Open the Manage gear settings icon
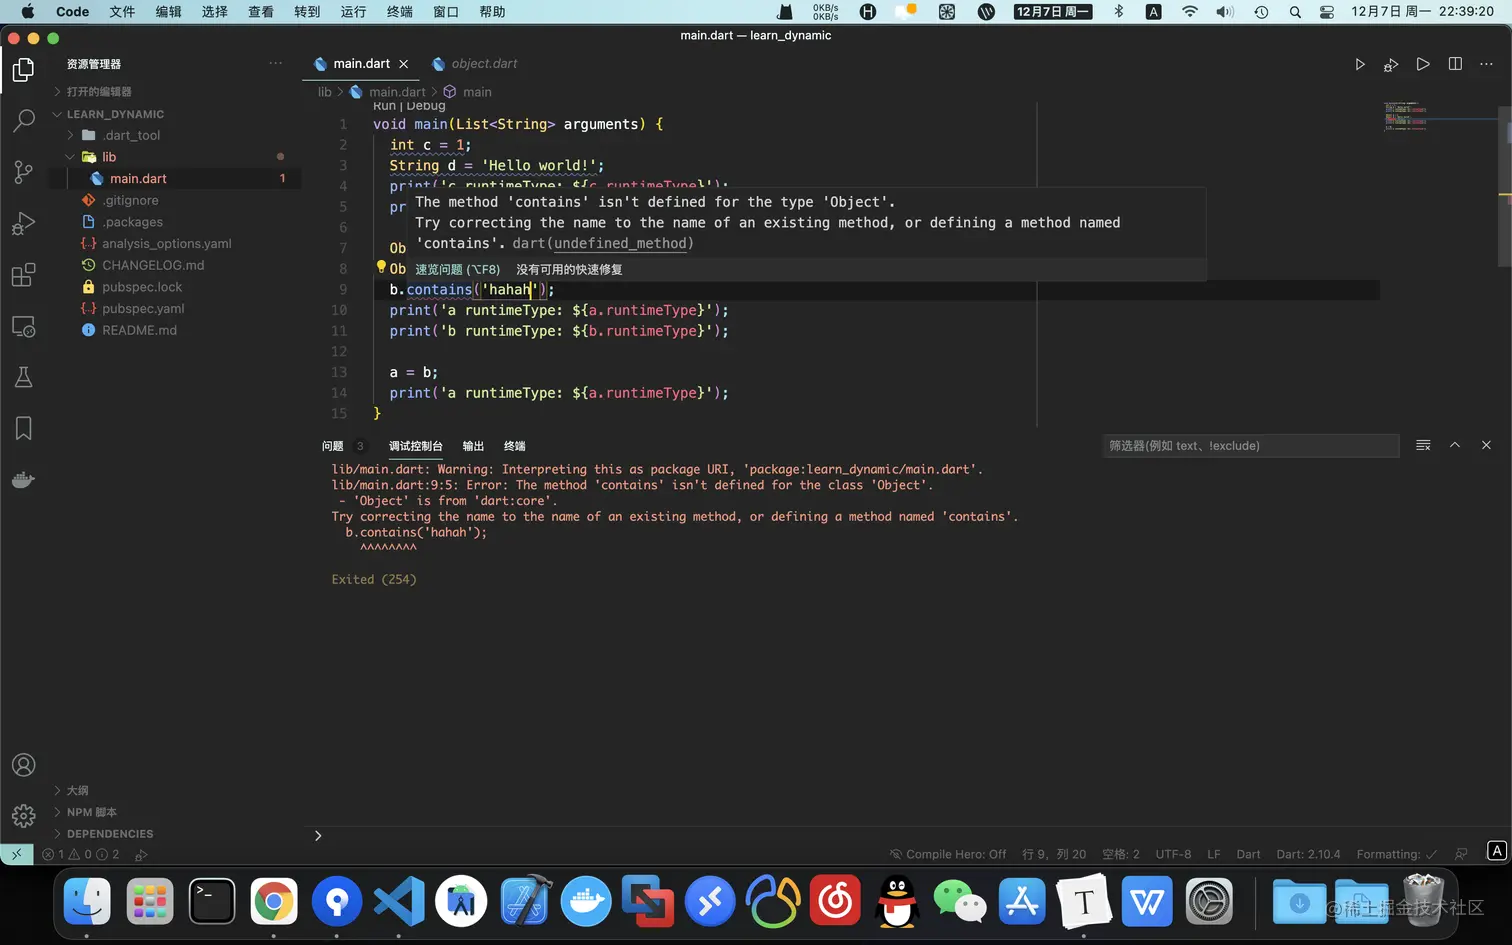Viewport: 1512px width, 945px height. pos(24,816)
